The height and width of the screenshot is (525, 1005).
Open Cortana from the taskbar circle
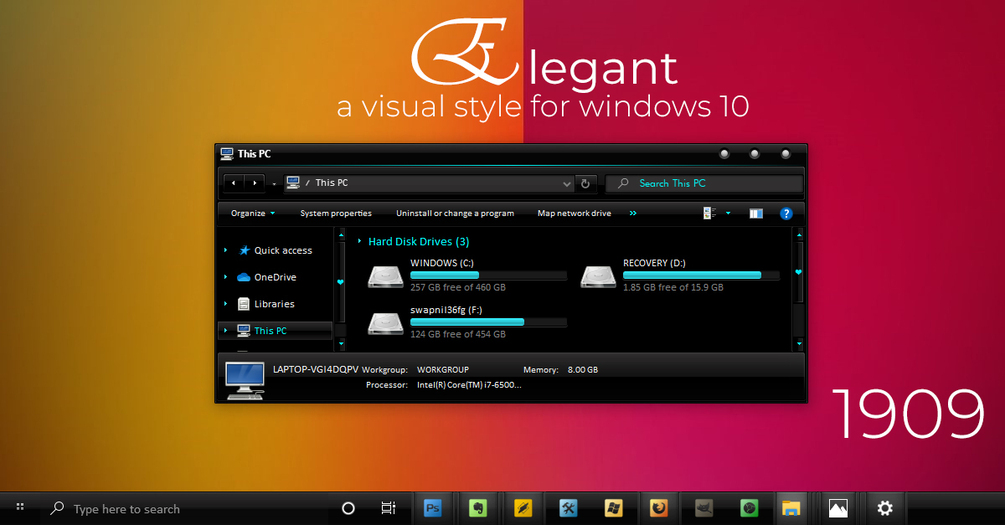348,508
